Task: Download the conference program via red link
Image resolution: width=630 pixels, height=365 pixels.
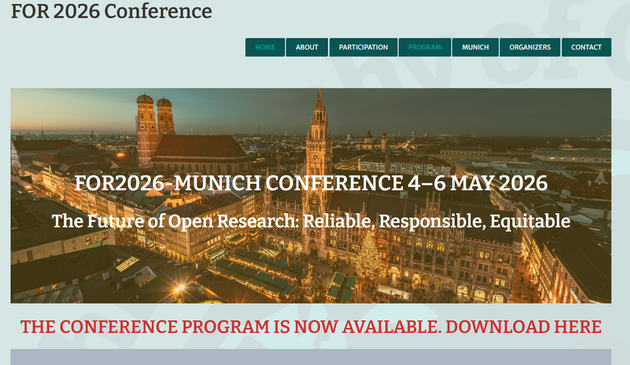Action: click(311, 327)
